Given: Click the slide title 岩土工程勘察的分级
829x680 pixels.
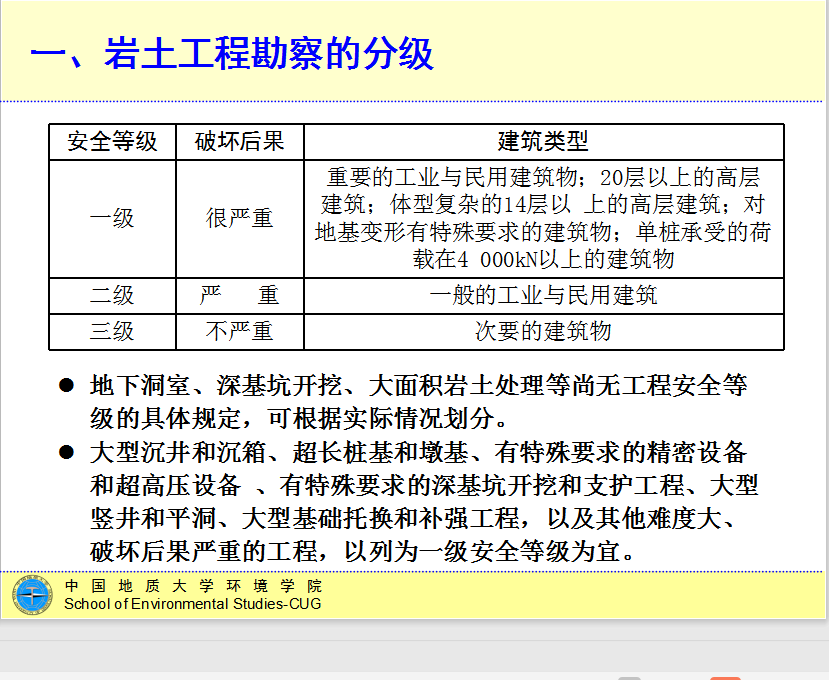Looking at the screenshot, I should click(x=232, y=53).
